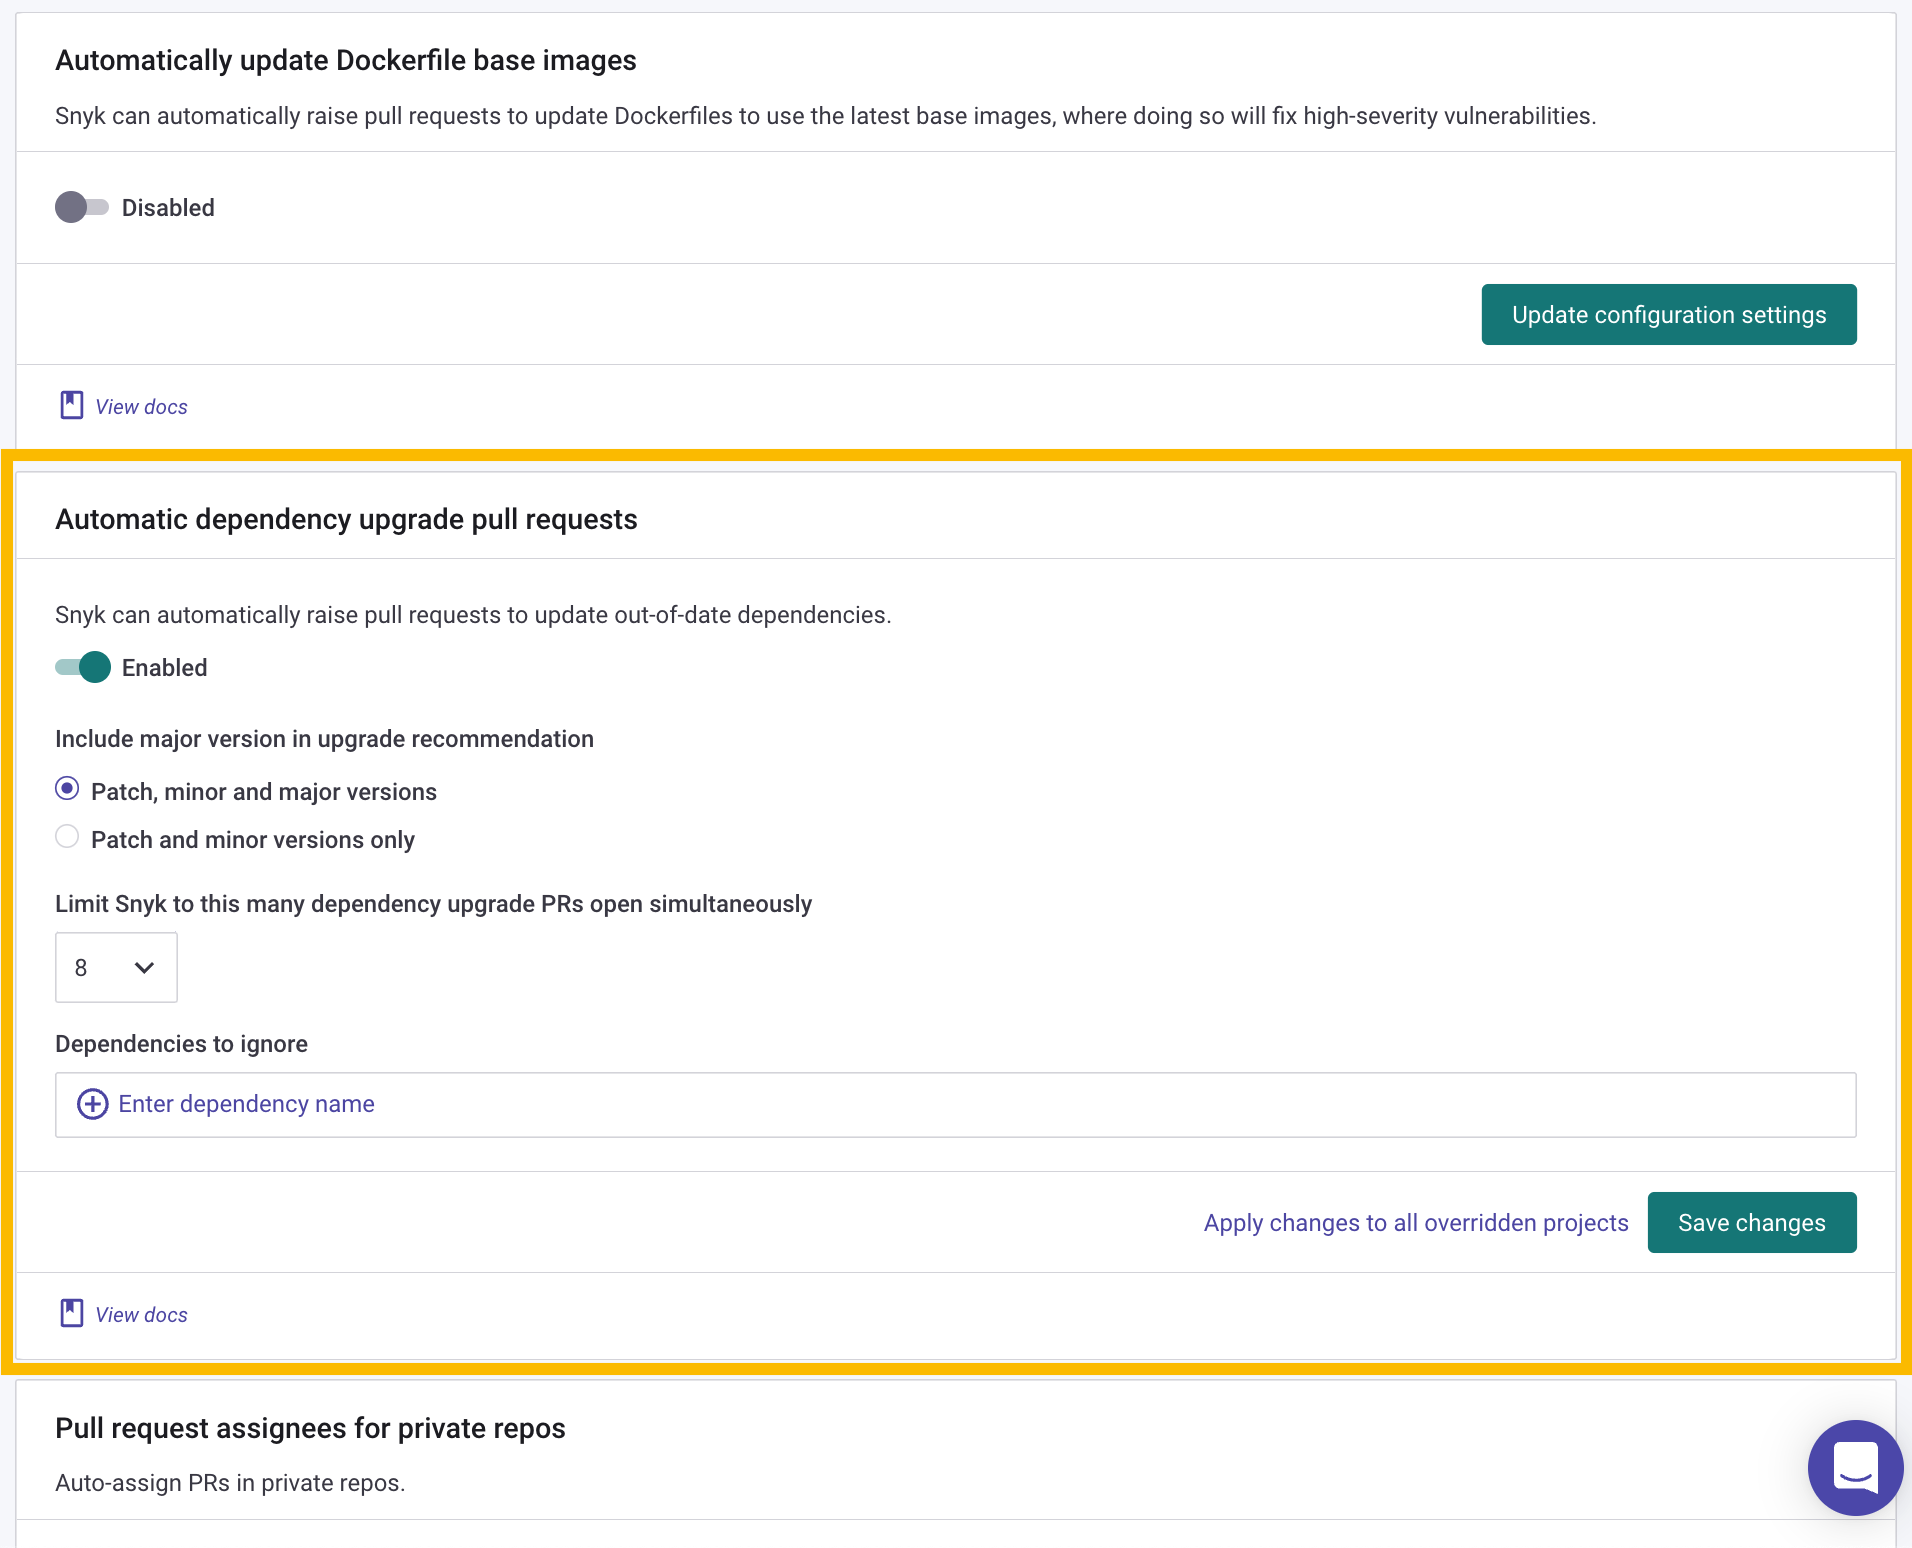Open View docs link for dependency upgrades
1912x1548 pixels.
pos(141,1314)
